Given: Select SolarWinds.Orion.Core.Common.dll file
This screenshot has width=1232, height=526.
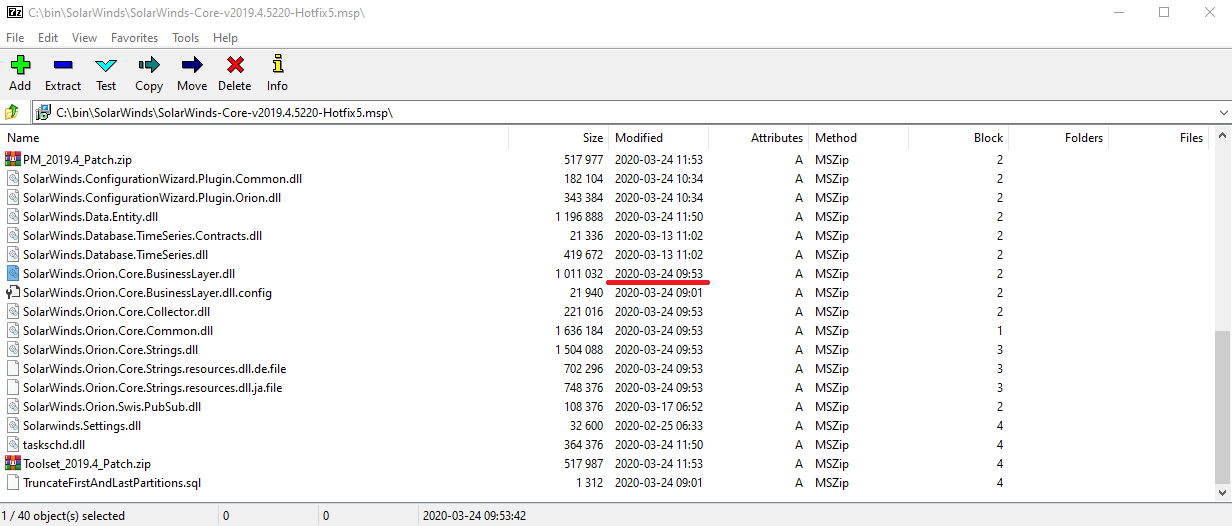Looking at the screenshot, I should click(118, 330).
